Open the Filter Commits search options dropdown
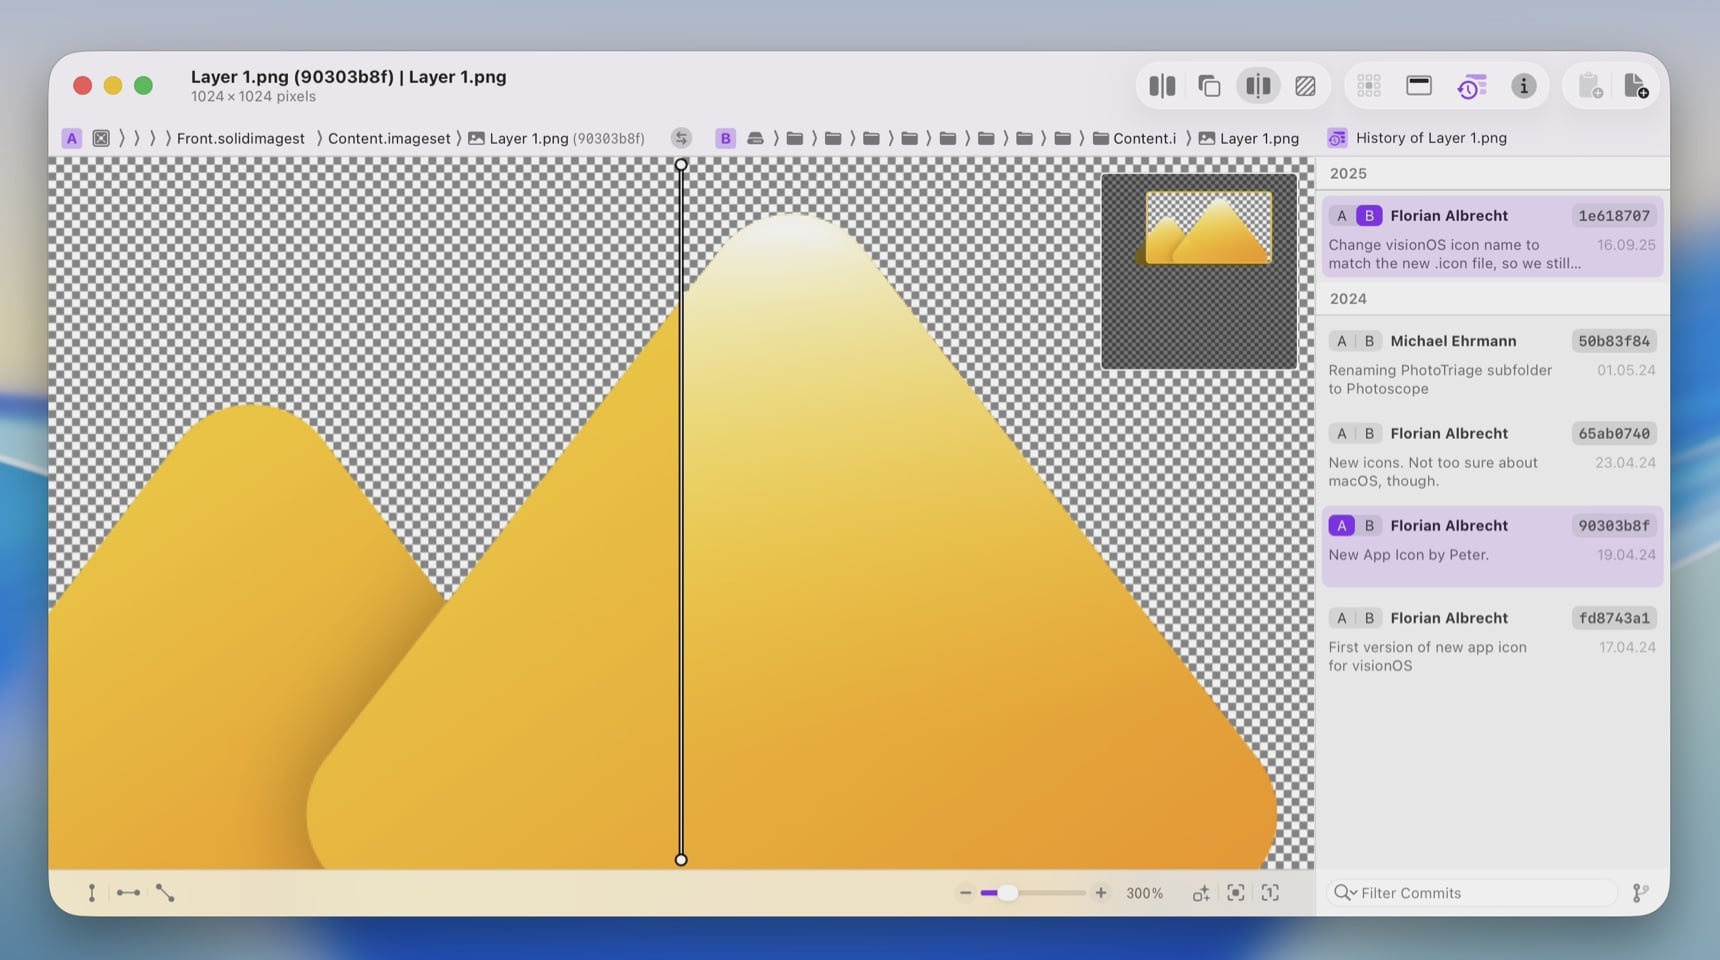The image size is (1720, 960). 1345,893
